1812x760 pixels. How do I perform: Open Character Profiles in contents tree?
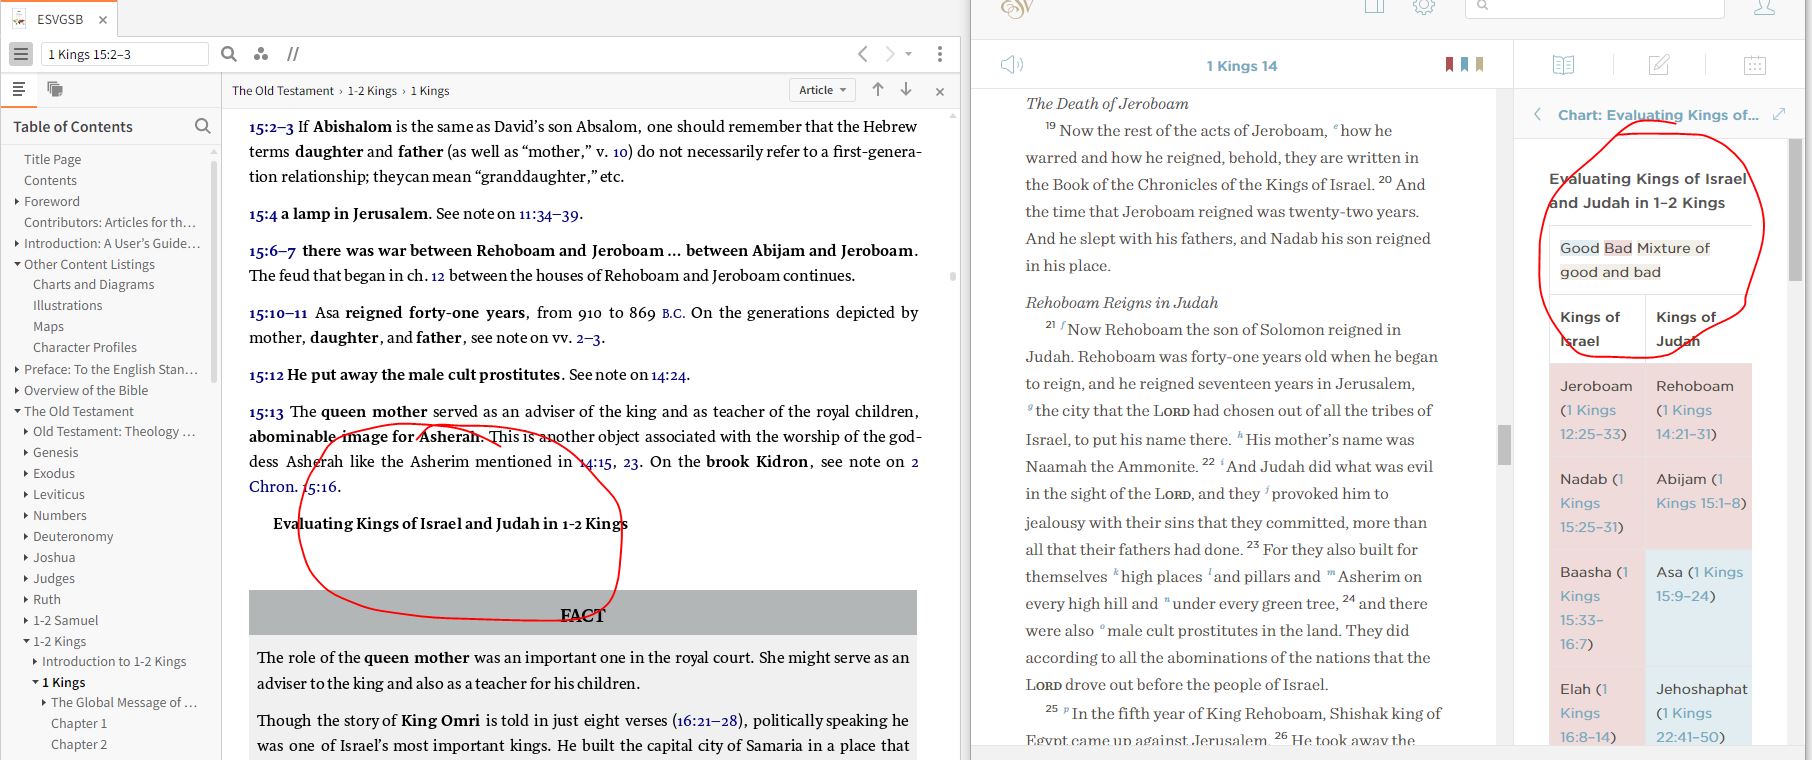point(85,347)
